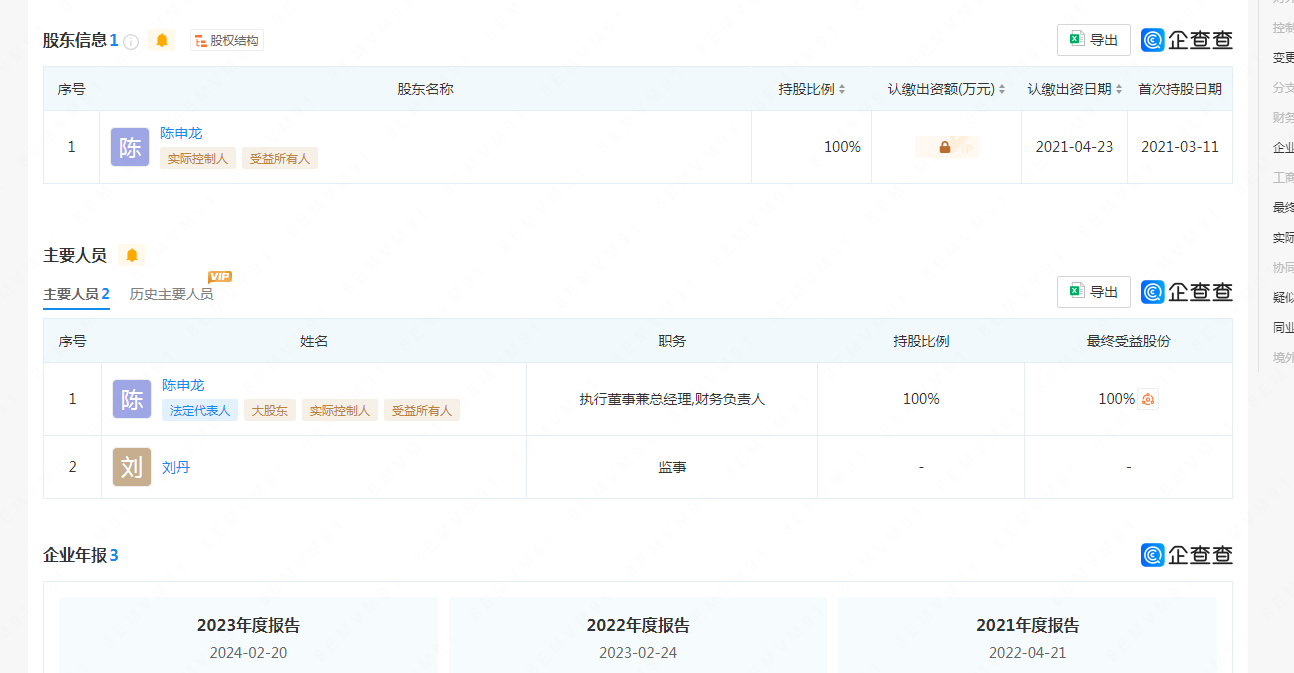Switch to 历史主要人员 tab
Screen dimensions: 1294x673
point(171,294)
